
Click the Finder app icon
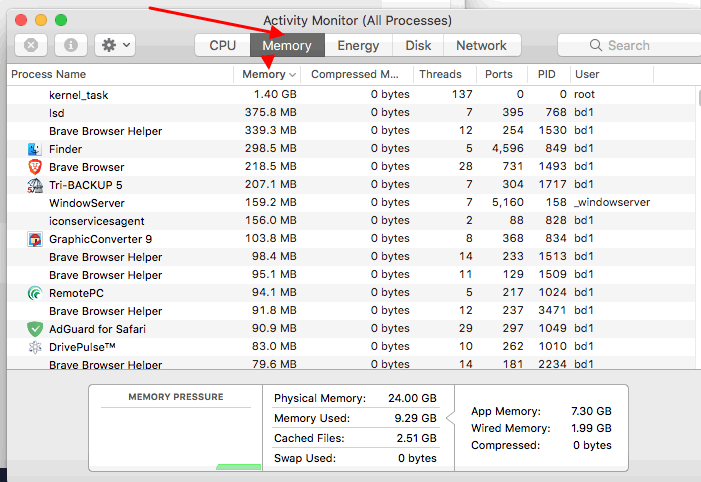[35, 149]
